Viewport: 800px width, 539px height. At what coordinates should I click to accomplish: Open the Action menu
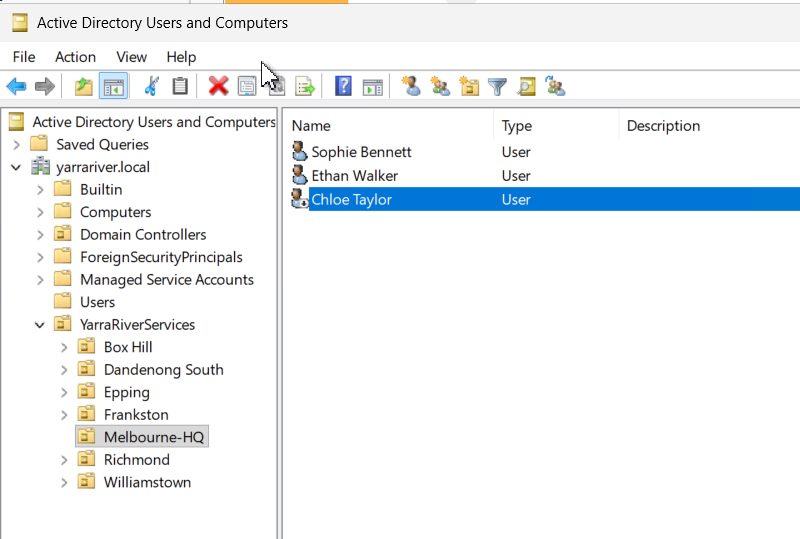76,57
